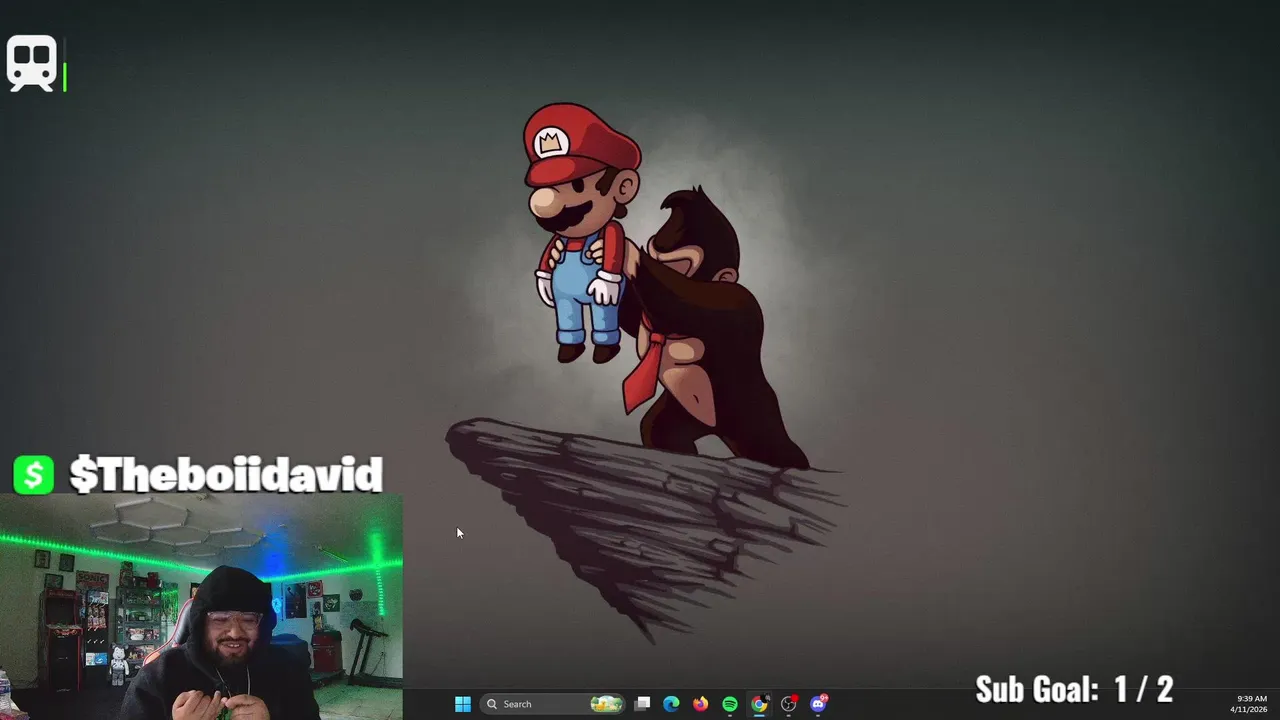Click the train icon overlay
Image resolution: width=1280 pixels, height=720 pixels.
point(32,64)
